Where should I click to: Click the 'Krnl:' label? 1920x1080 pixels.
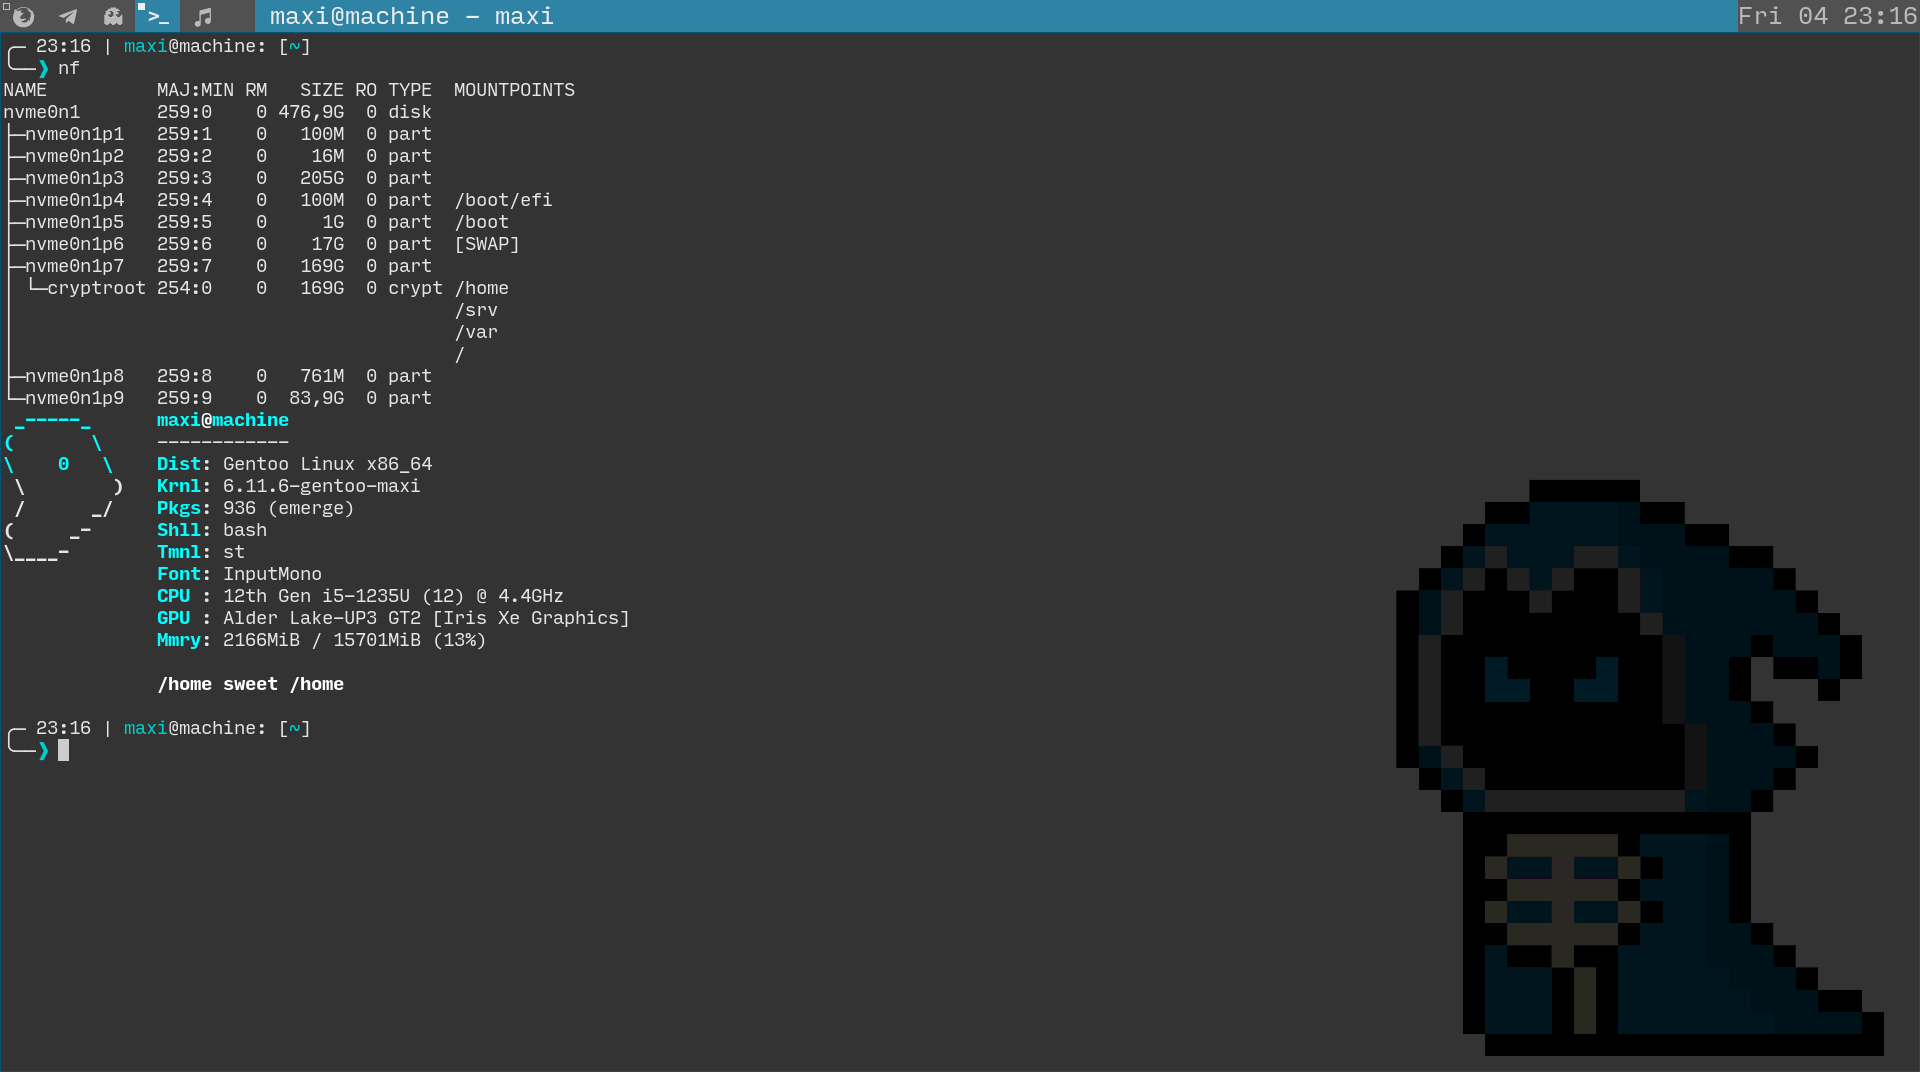tap(184, 486)
